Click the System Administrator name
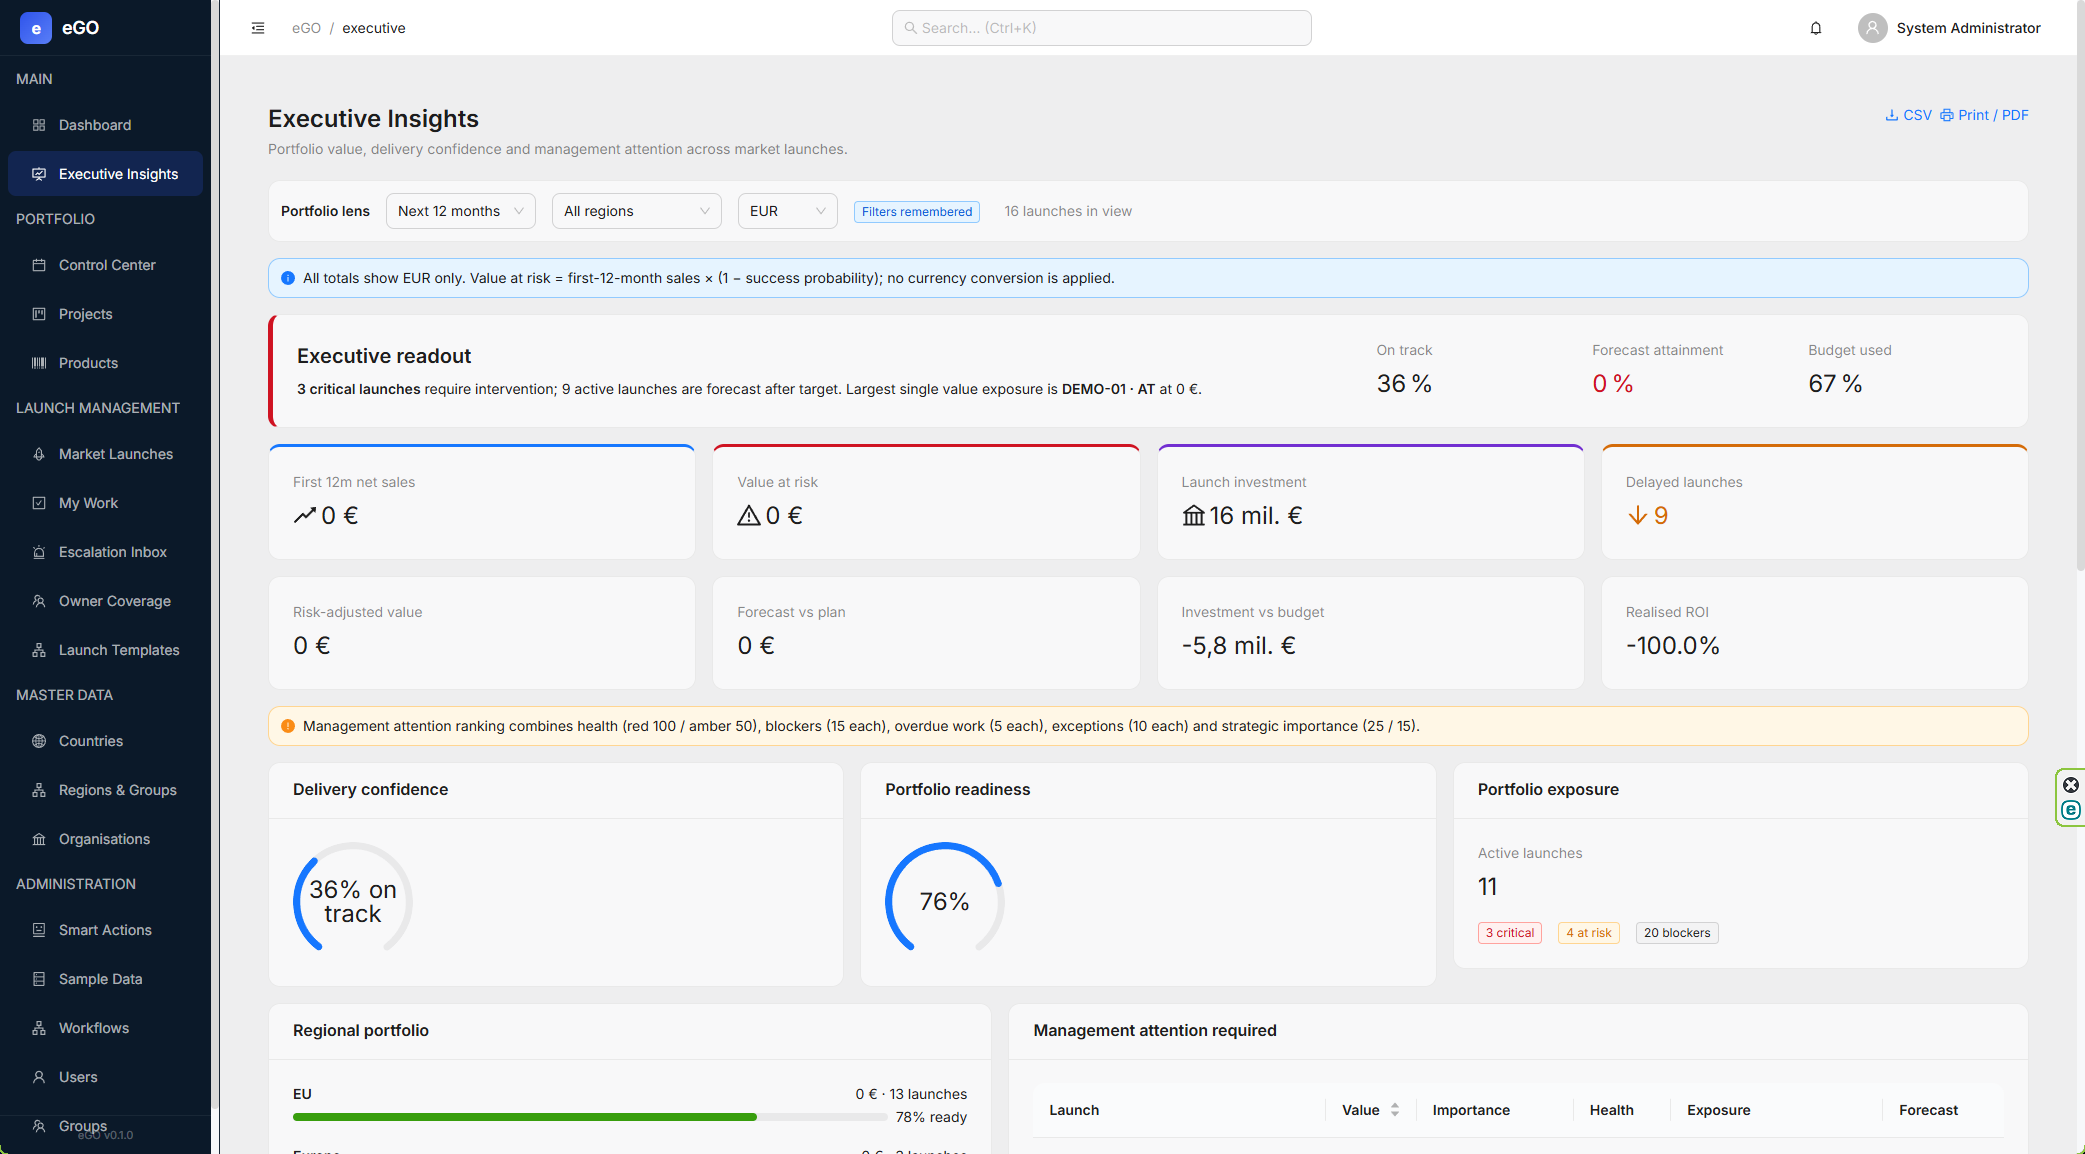Screen dimensions: 2085x1154 pyautogui.click(x=1968, y=28)
